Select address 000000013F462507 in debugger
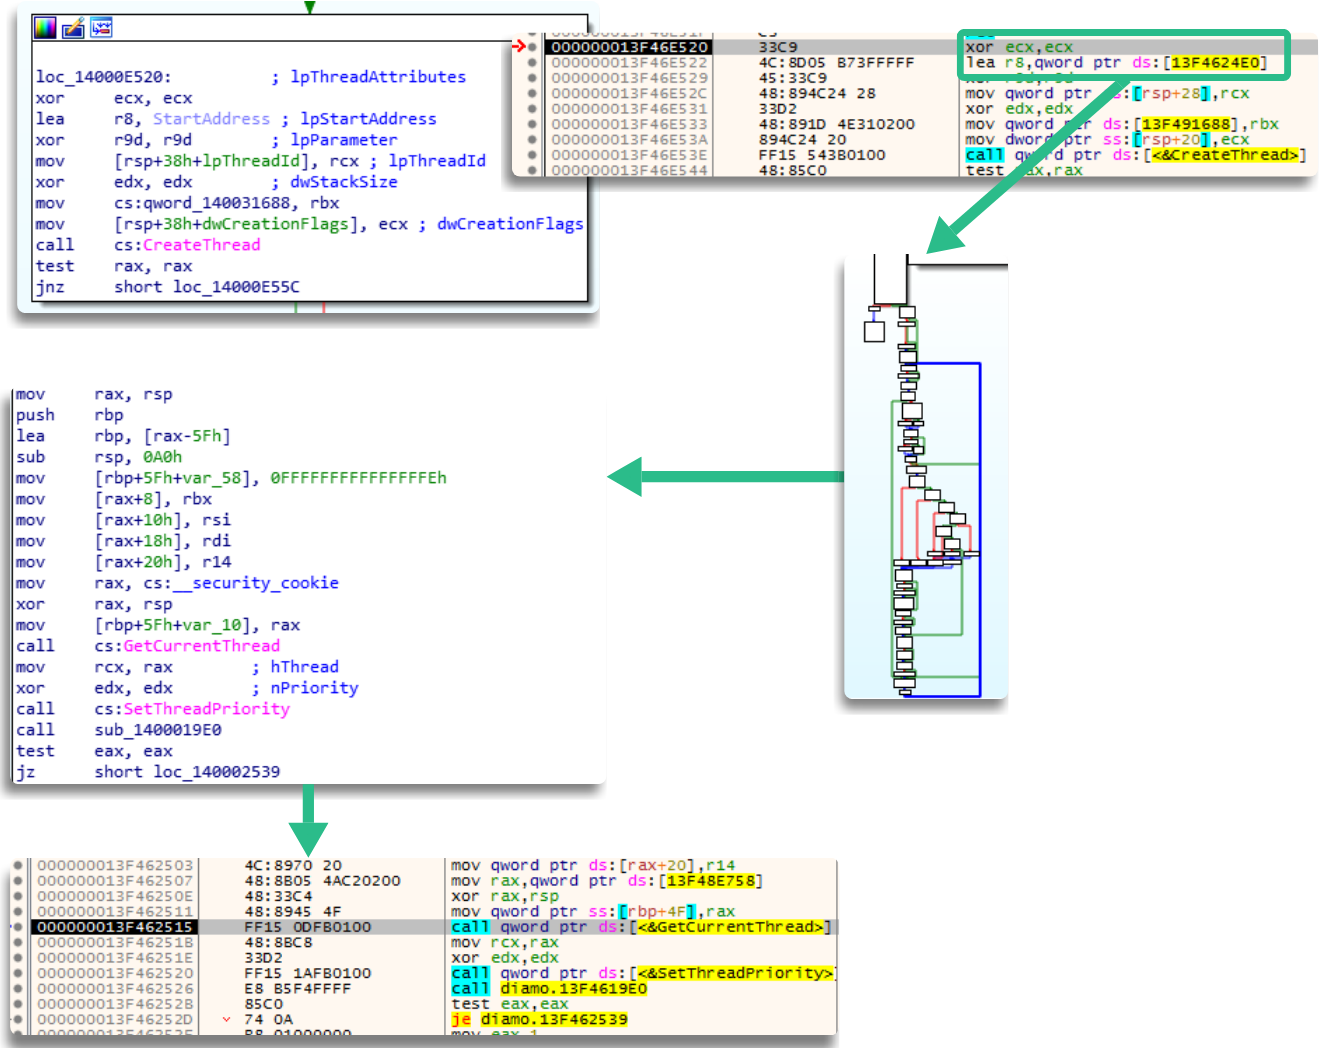 pyautogui.click(x=115, y=881)
